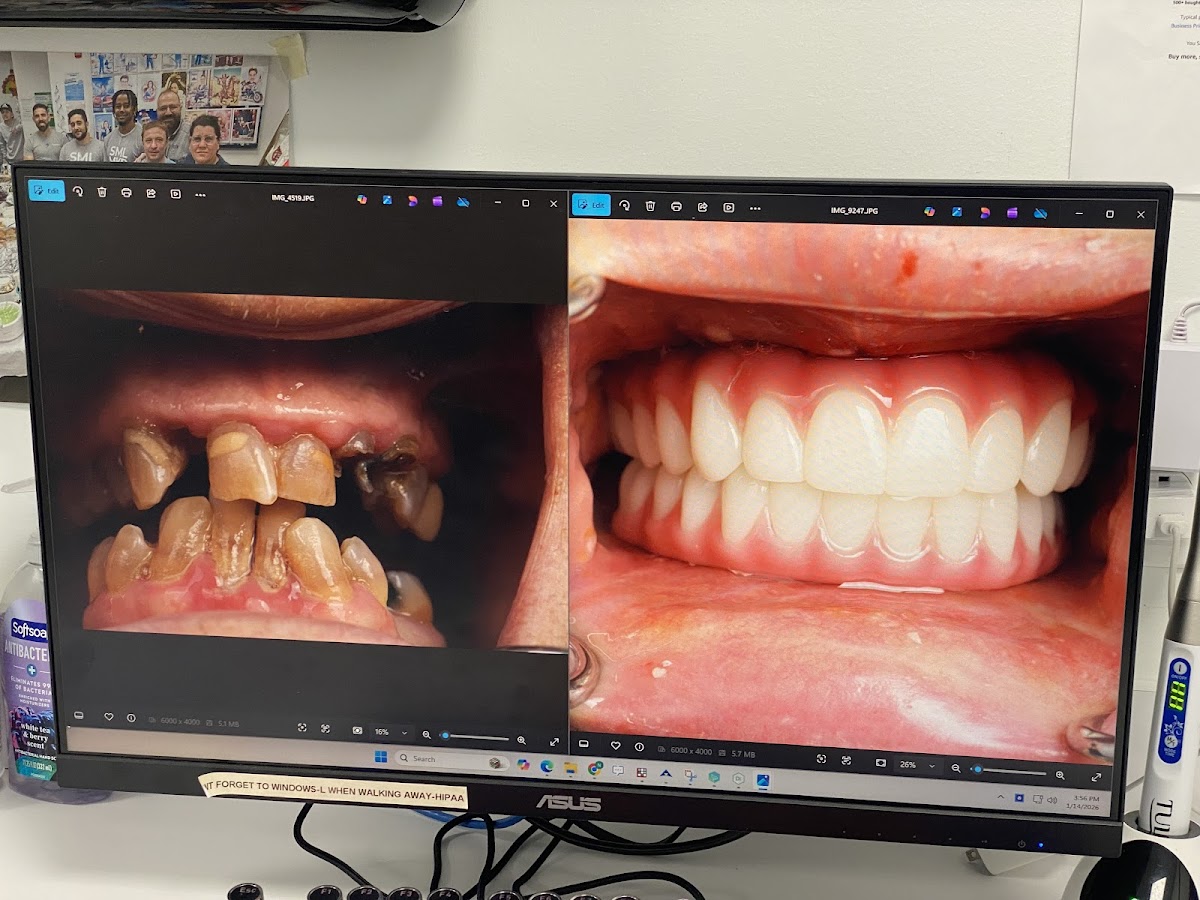Open the 16% zoom dropdown
The image size is (1200, 900).
click(x=389, y=732)
